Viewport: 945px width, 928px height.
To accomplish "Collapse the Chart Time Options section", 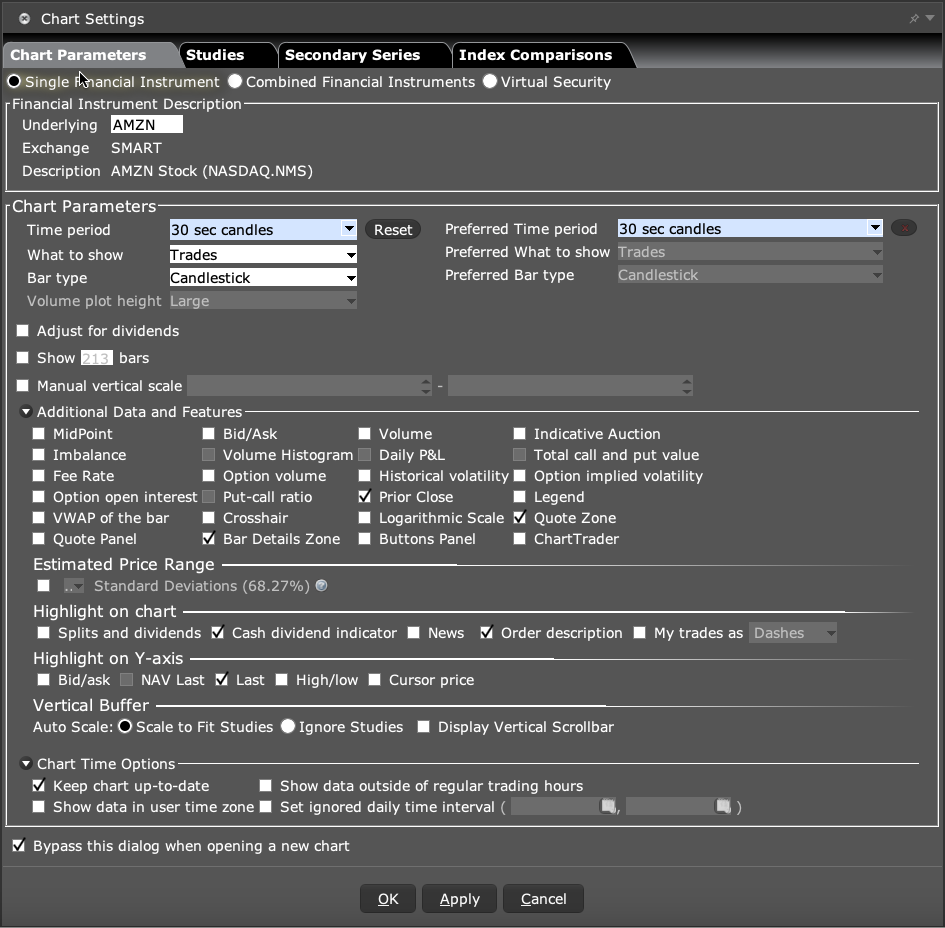I will pyautogui.click(x=26, y=763).
